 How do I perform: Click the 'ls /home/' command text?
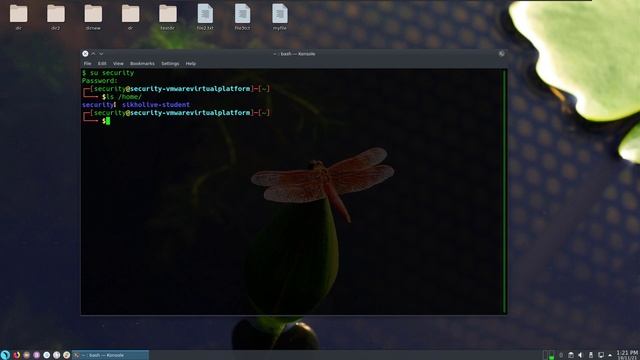point(124,97)
